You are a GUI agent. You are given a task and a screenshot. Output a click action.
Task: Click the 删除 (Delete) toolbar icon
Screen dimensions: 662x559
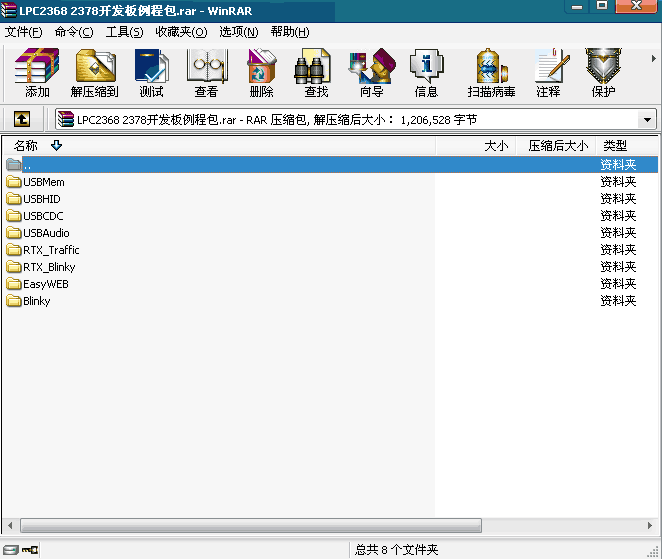[261, 73]
